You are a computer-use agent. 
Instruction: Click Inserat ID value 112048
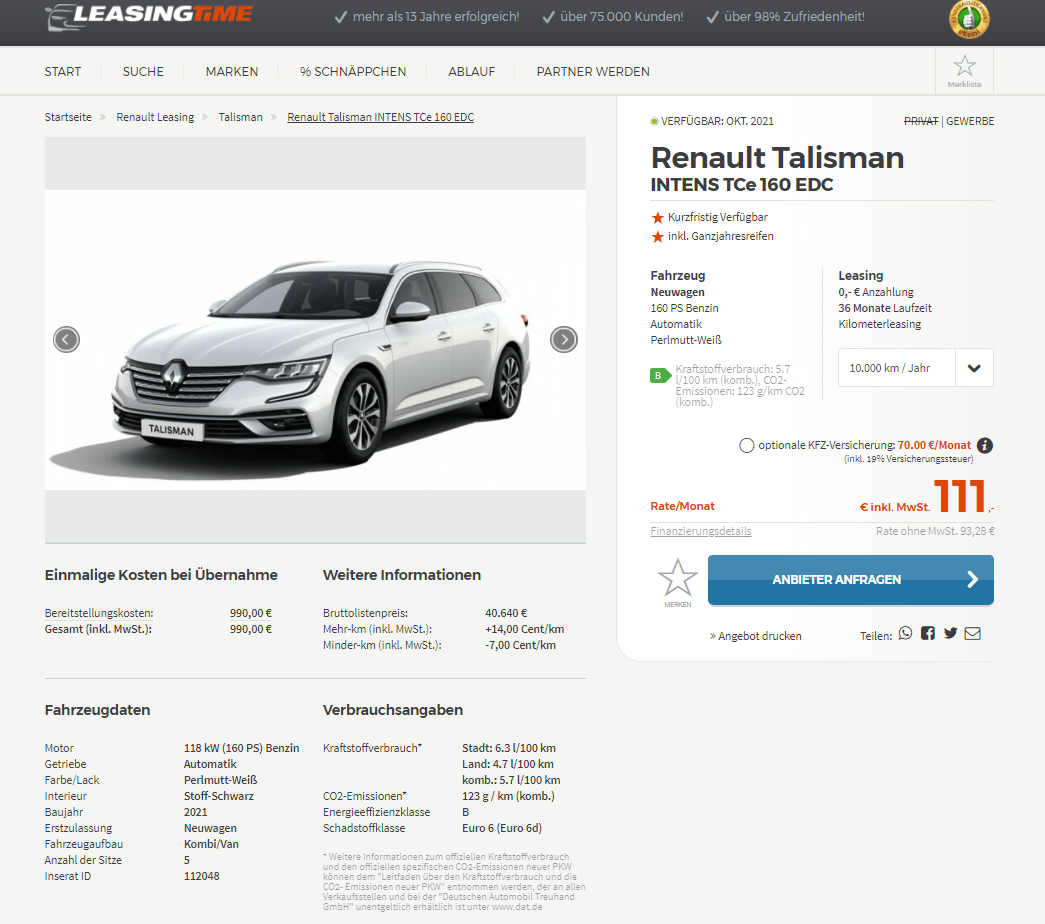(201, 876)
